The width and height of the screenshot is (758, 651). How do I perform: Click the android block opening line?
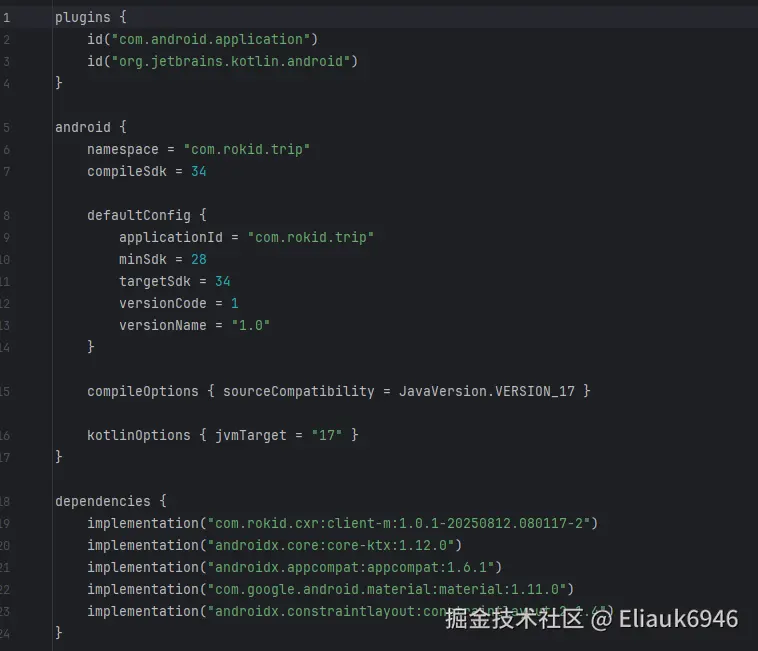pyautogui.click(x=90, y=127)
